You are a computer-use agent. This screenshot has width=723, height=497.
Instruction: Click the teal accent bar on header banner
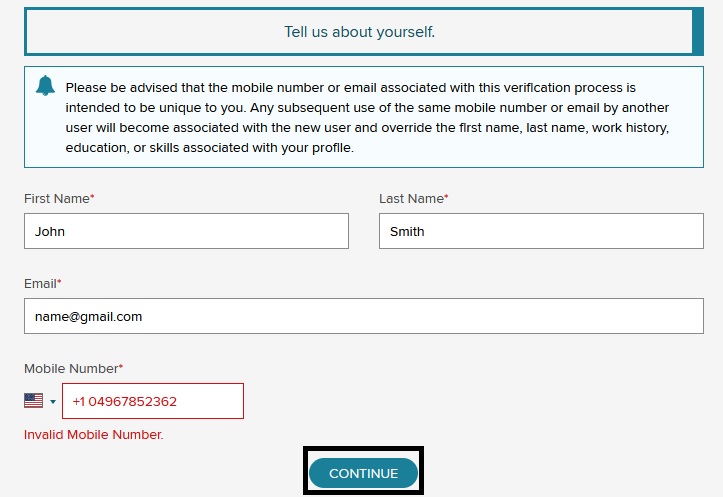point(698,31)
